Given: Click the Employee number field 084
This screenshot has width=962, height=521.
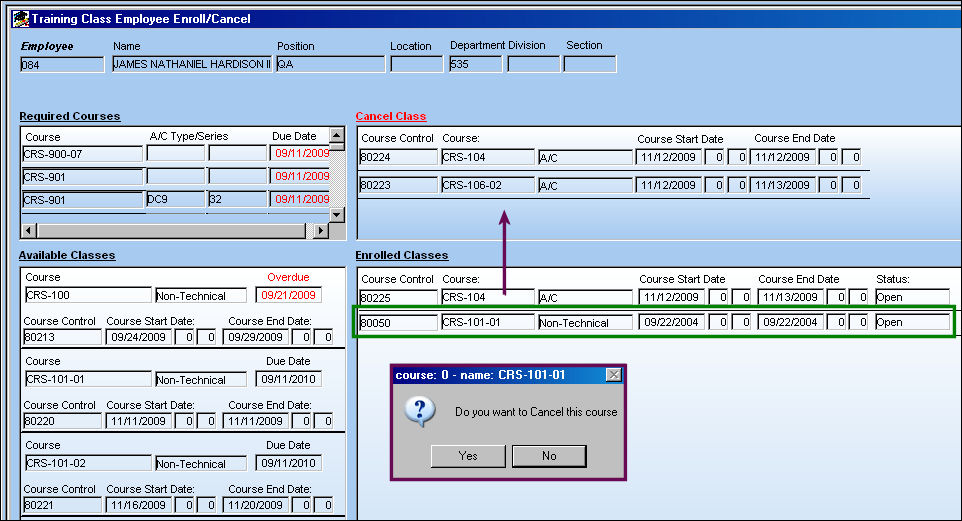Looking at the screenshot, I should coord(62,64).
